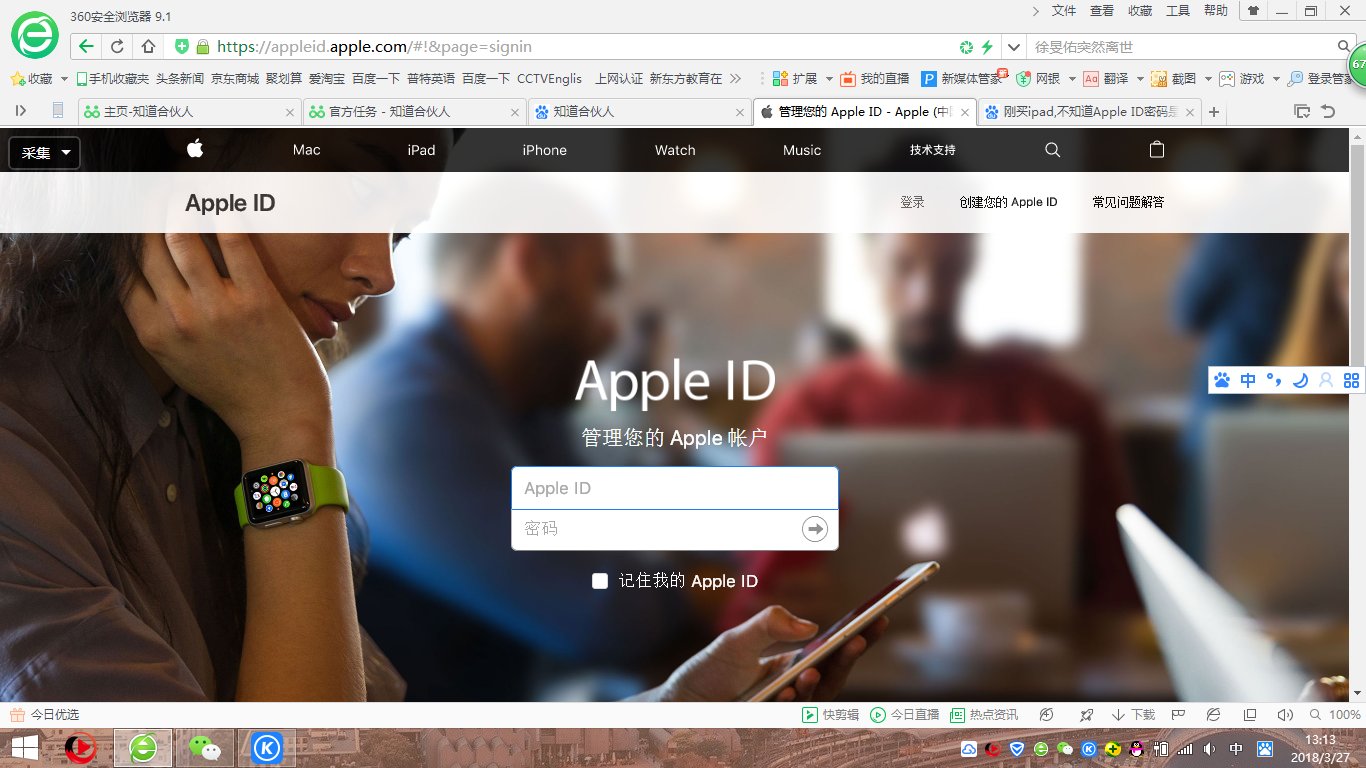Switch to the 刚买ipad tab
1366x768 pixels.
point(1085,112)
